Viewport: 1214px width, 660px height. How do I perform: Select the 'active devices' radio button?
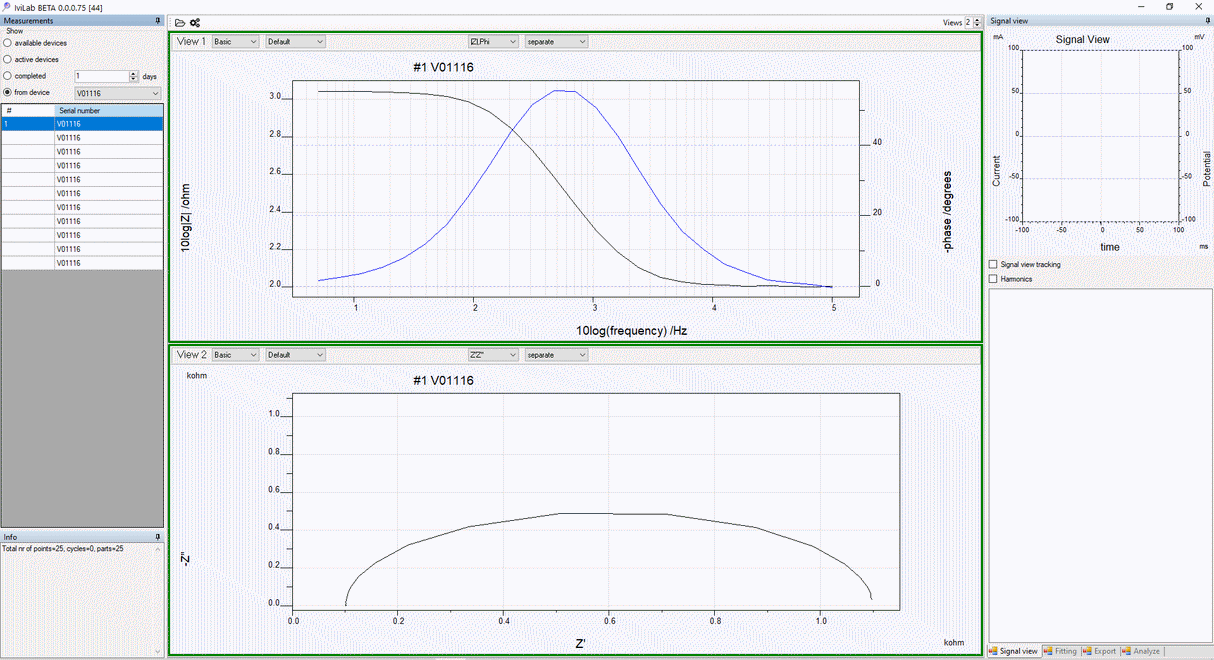(8, 60)
